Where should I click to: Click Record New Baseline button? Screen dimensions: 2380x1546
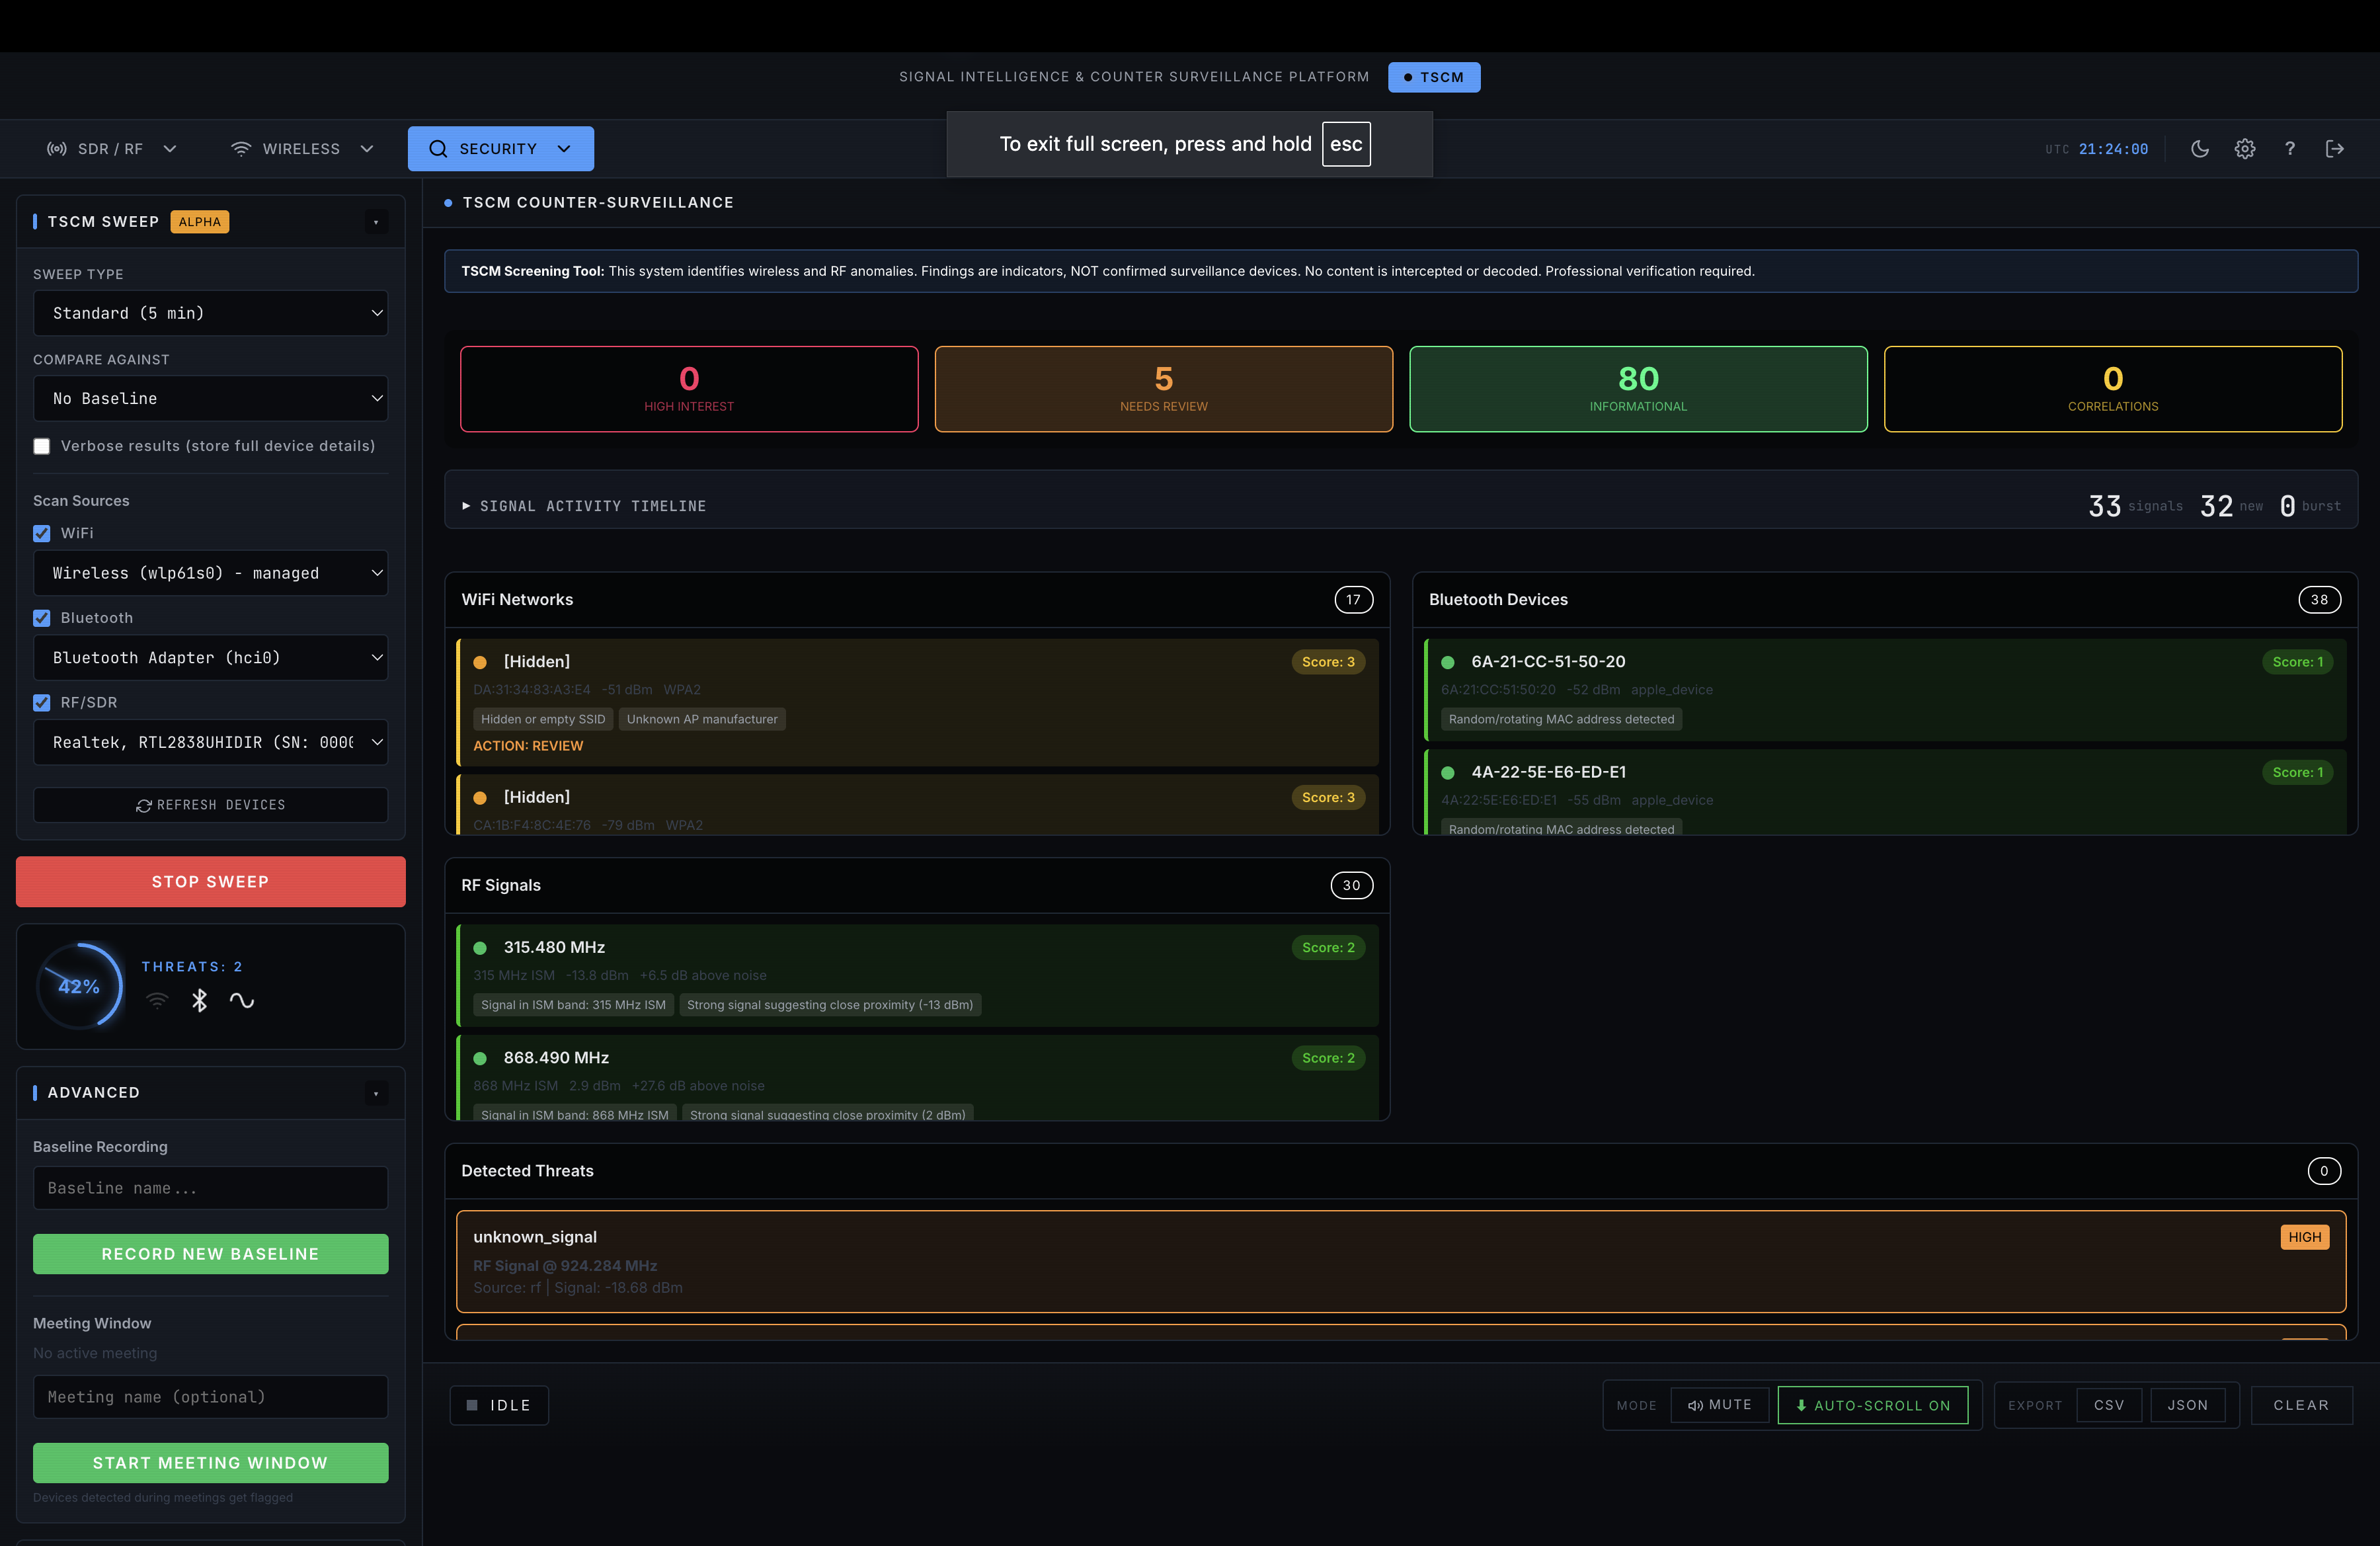coord(210,1254)
